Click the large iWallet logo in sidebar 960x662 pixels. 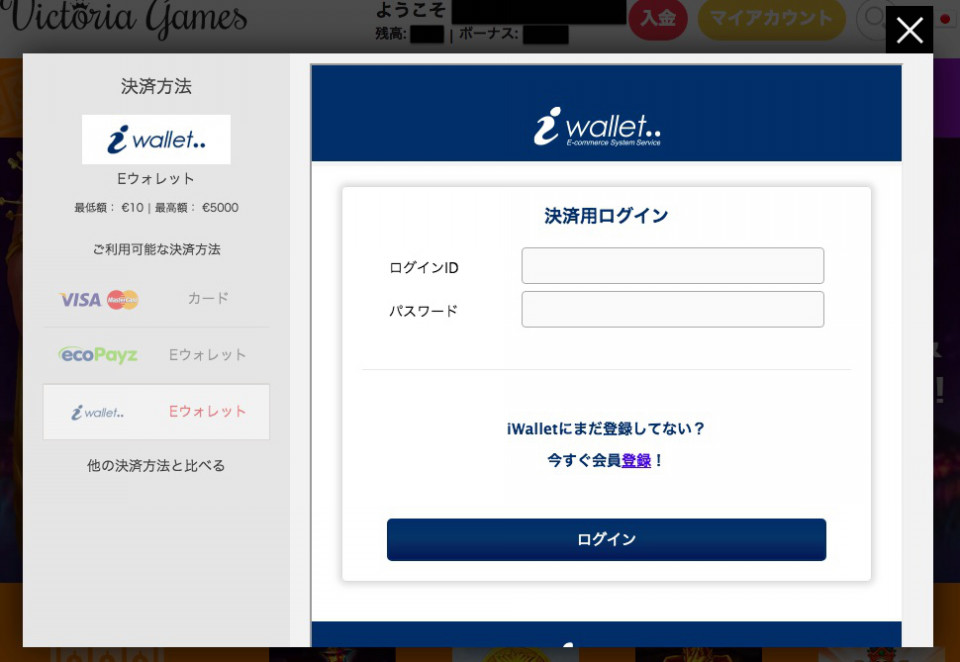pos(156,140)
